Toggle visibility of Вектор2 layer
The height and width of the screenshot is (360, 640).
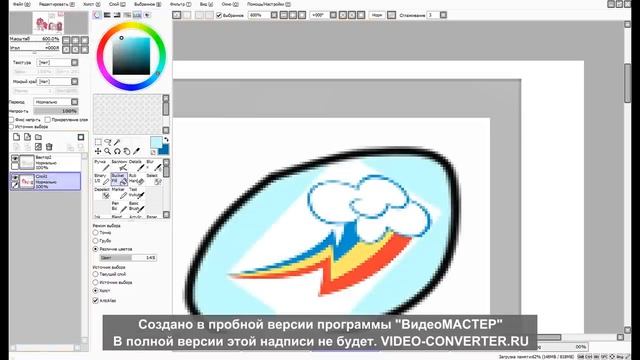[15, 158]
